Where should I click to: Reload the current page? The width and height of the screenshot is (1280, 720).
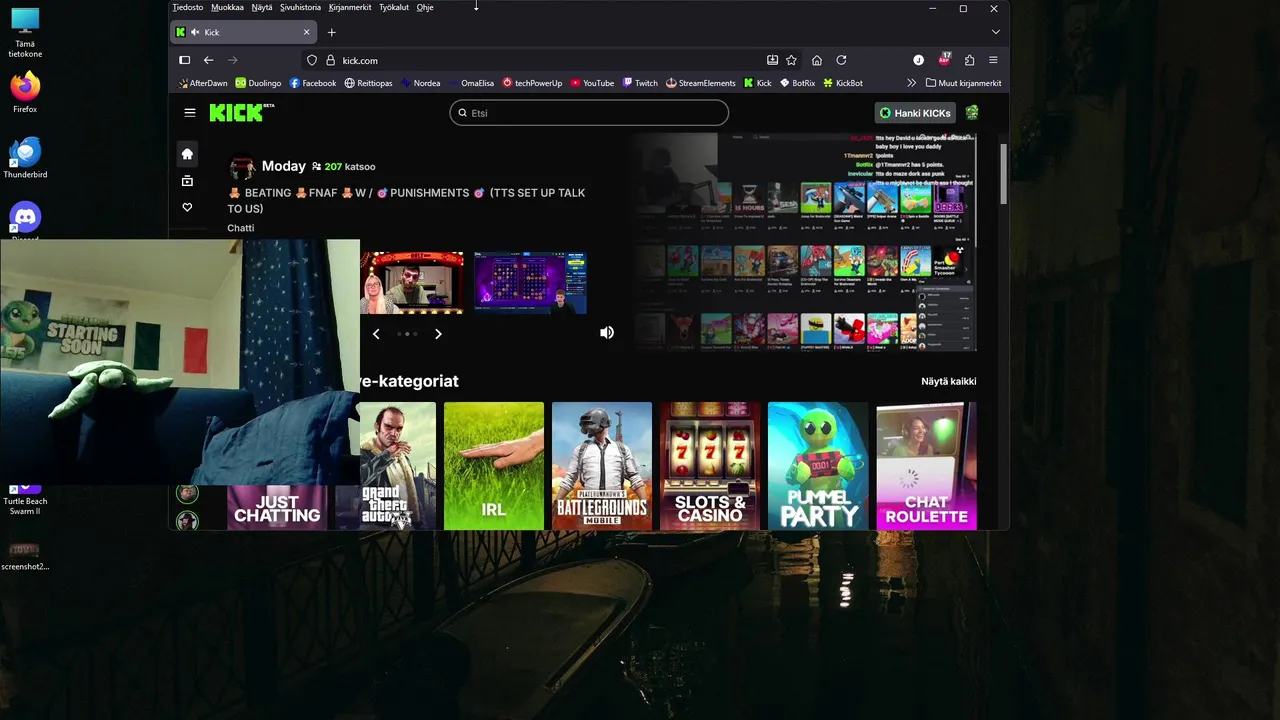pos(841,60)
